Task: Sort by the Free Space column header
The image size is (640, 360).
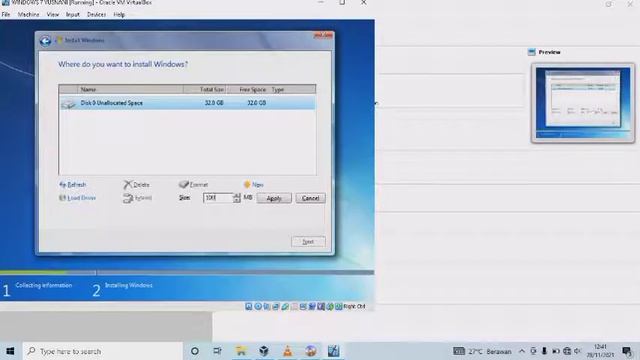Action: (x=248, y=89)
